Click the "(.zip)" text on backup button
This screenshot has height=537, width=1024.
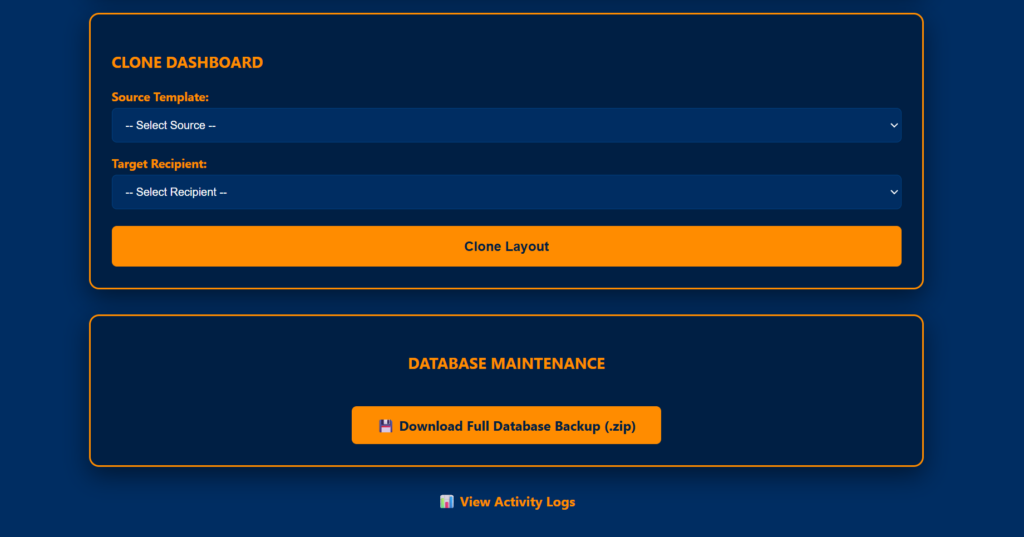[620, 426]
